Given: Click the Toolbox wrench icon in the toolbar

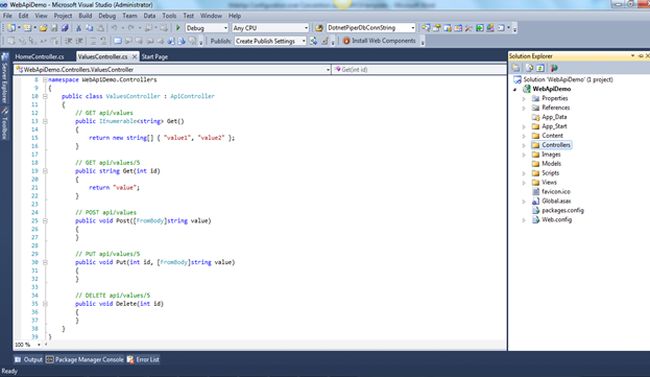Looking at the screenshot, I should coord(469,28).
